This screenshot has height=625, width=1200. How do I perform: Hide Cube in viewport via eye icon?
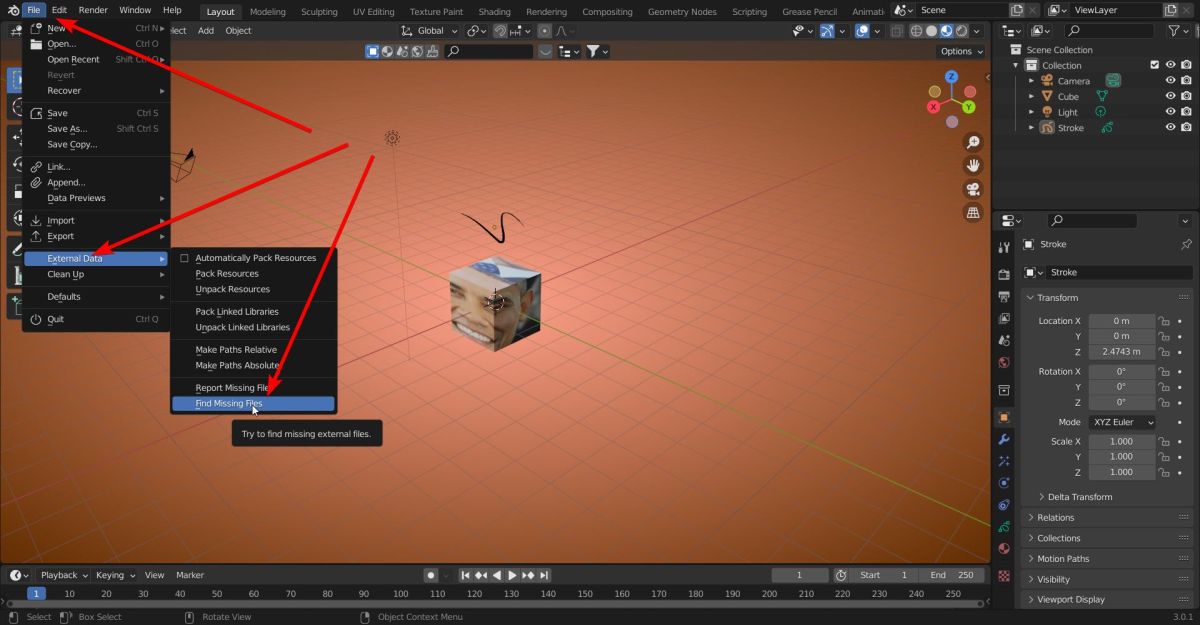coord(1170,97)
